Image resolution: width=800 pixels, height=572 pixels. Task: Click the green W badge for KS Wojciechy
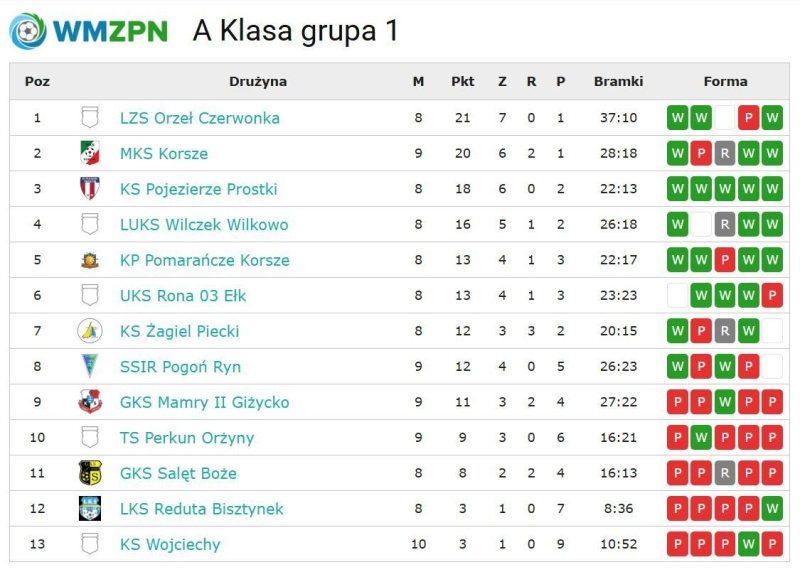tap(748, 545)
